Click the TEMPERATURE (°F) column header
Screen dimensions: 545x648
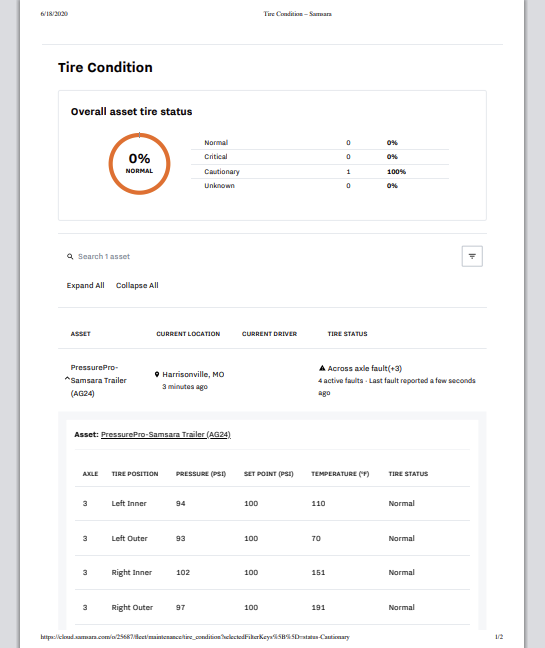pyautogui.click(x=340, y=474)
